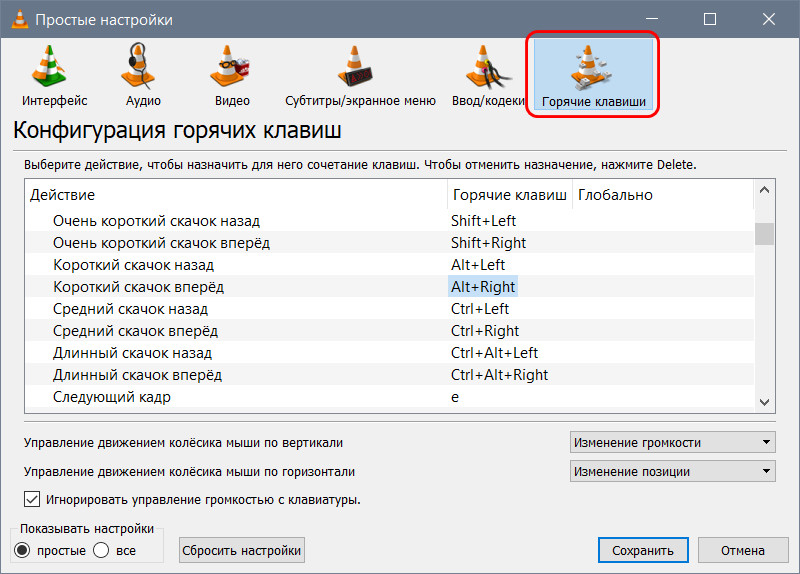This screenshot has height=574, width=800.
Task: Open the Ввод/кодеки settings icon
Action: [x=487, y=66]
